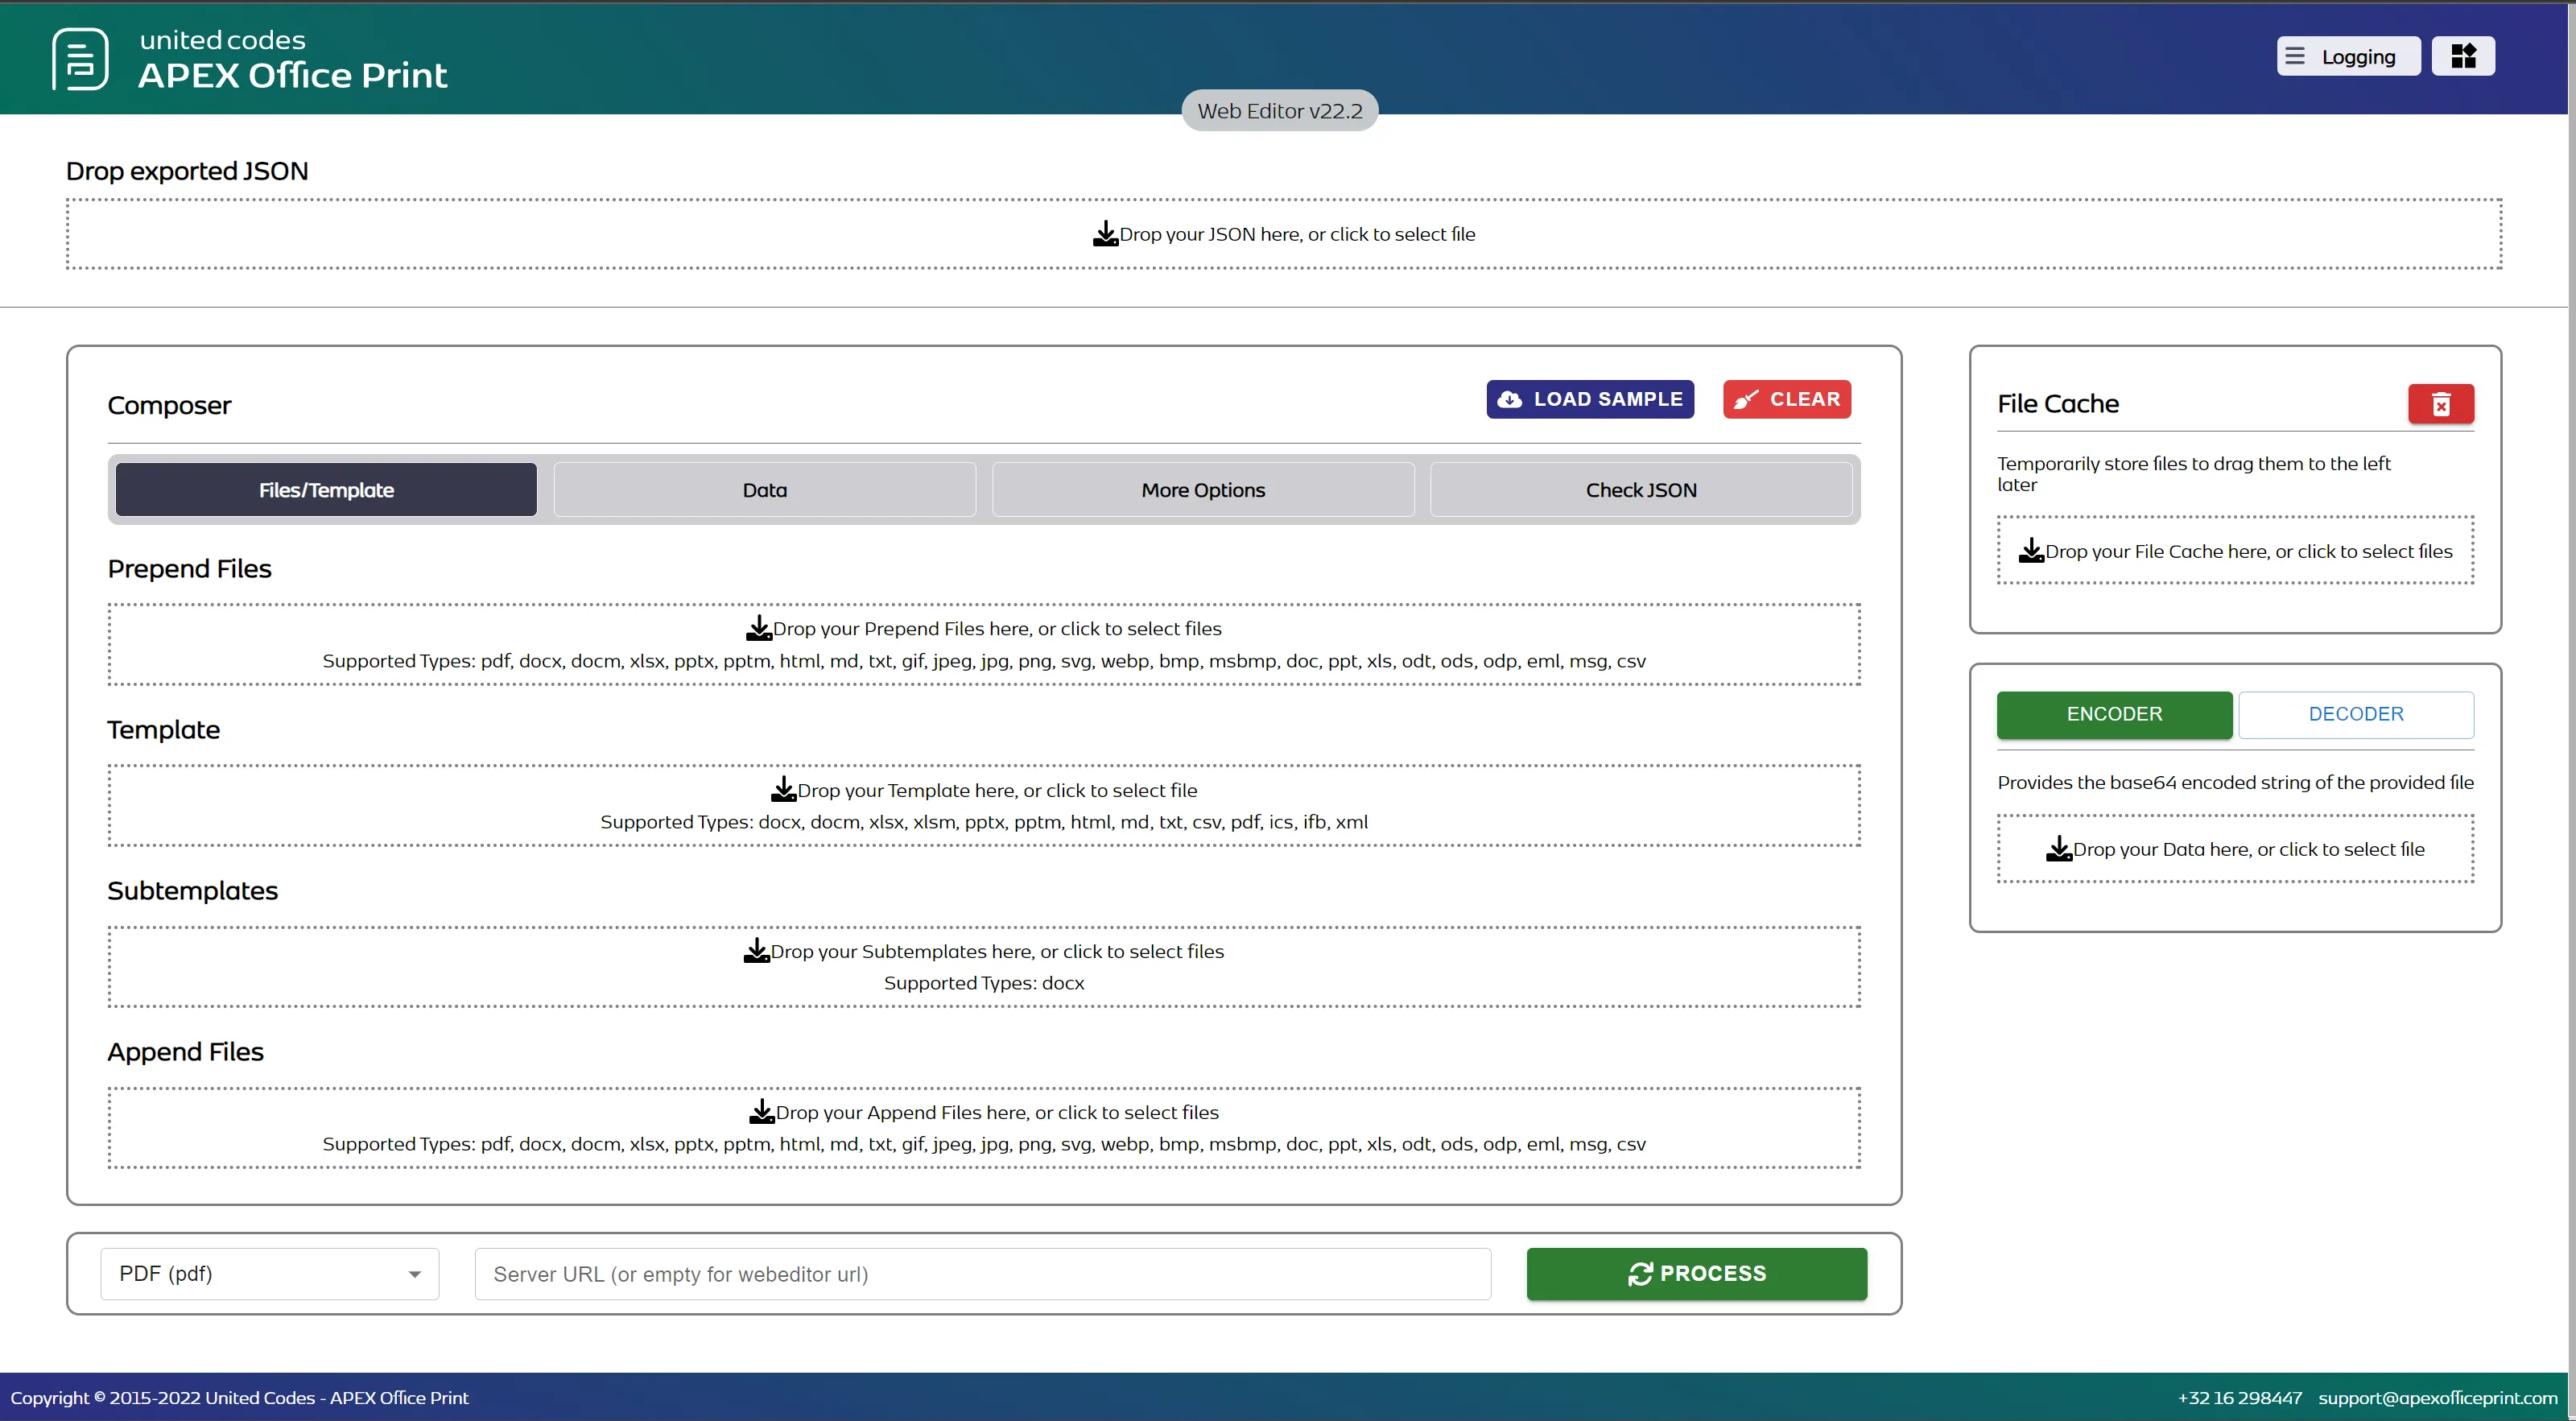The image size is (2576, 1421).
Task: Click the download icon in JSON drop zone
Action: 1105,234
